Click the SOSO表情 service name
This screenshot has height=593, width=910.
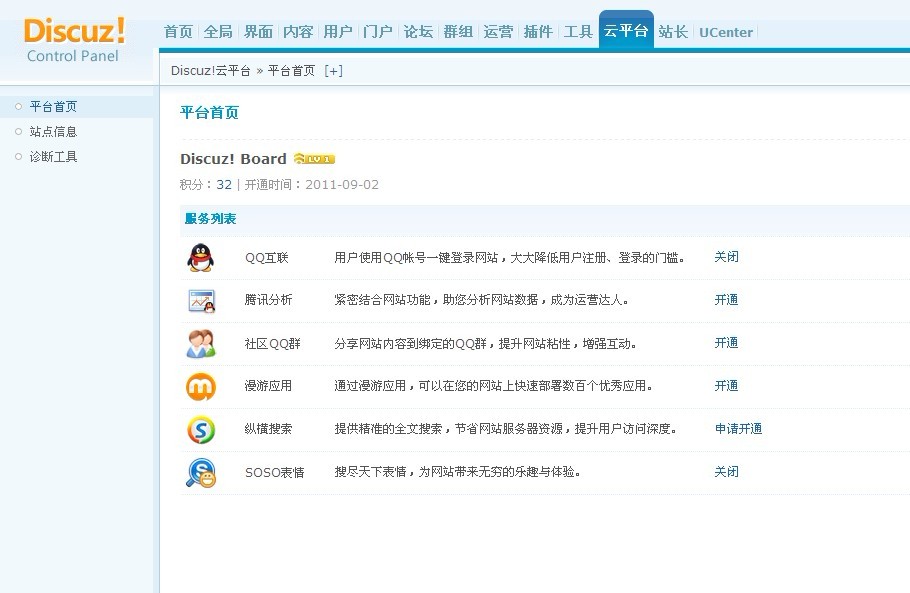click(275, 472)
